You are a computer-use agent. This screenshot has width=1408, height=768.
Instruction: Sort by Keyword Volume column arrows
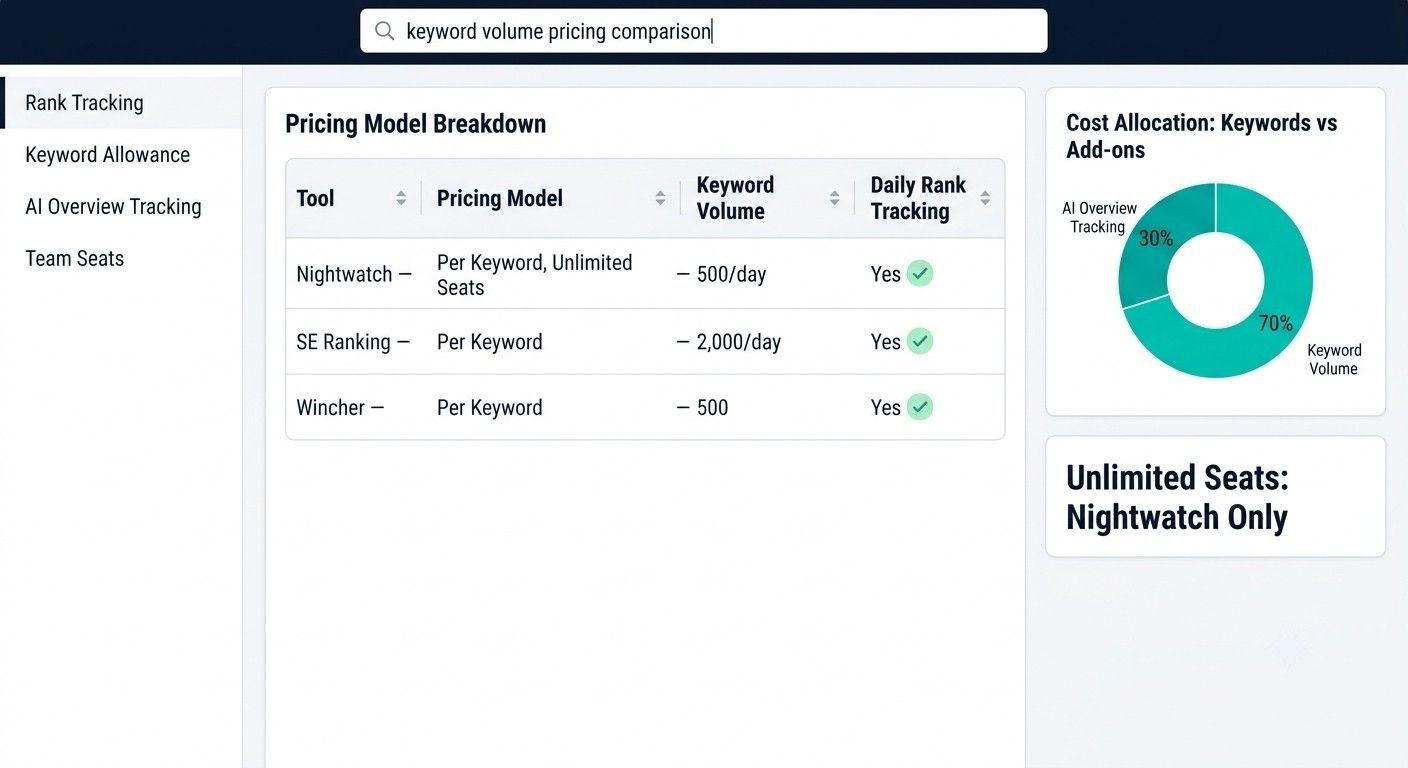tap(834, 198)
